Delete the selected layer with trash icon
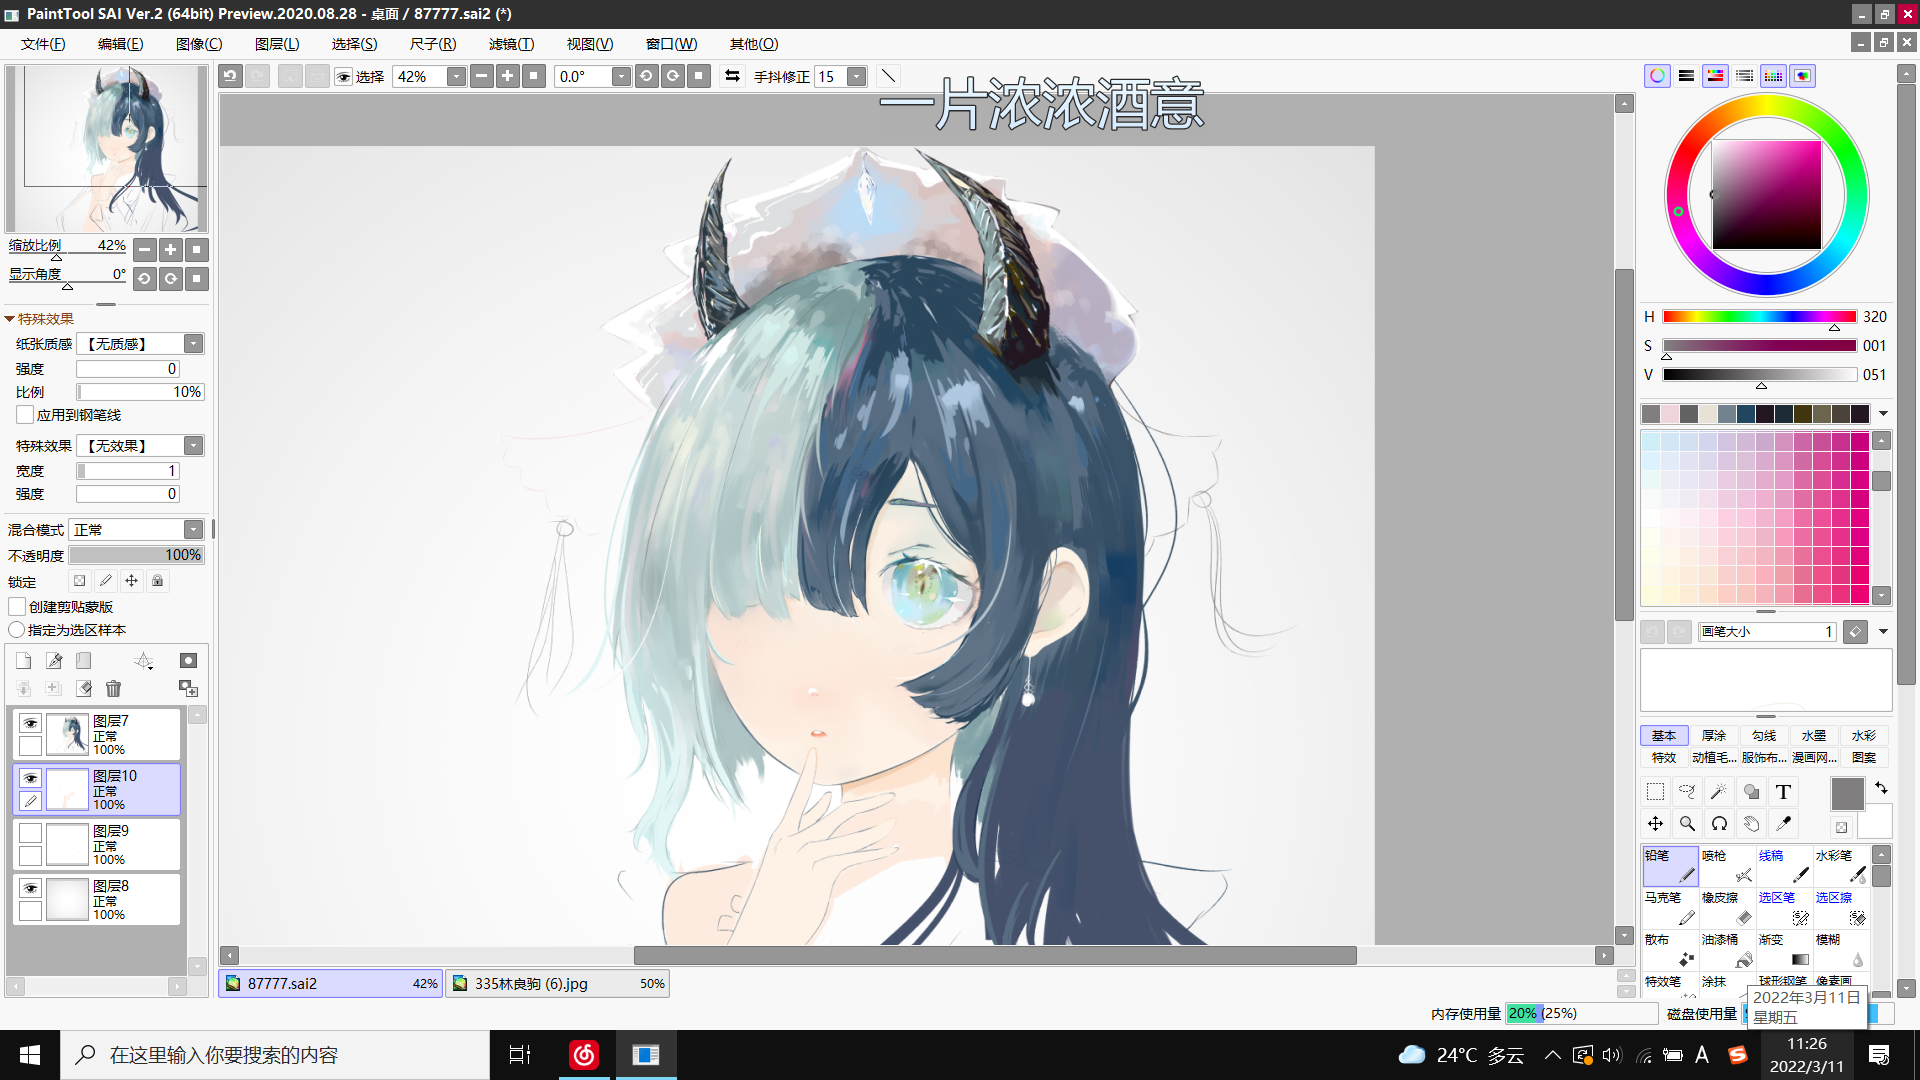This screenshot has height=1080, width=1920. click(113, 689)
